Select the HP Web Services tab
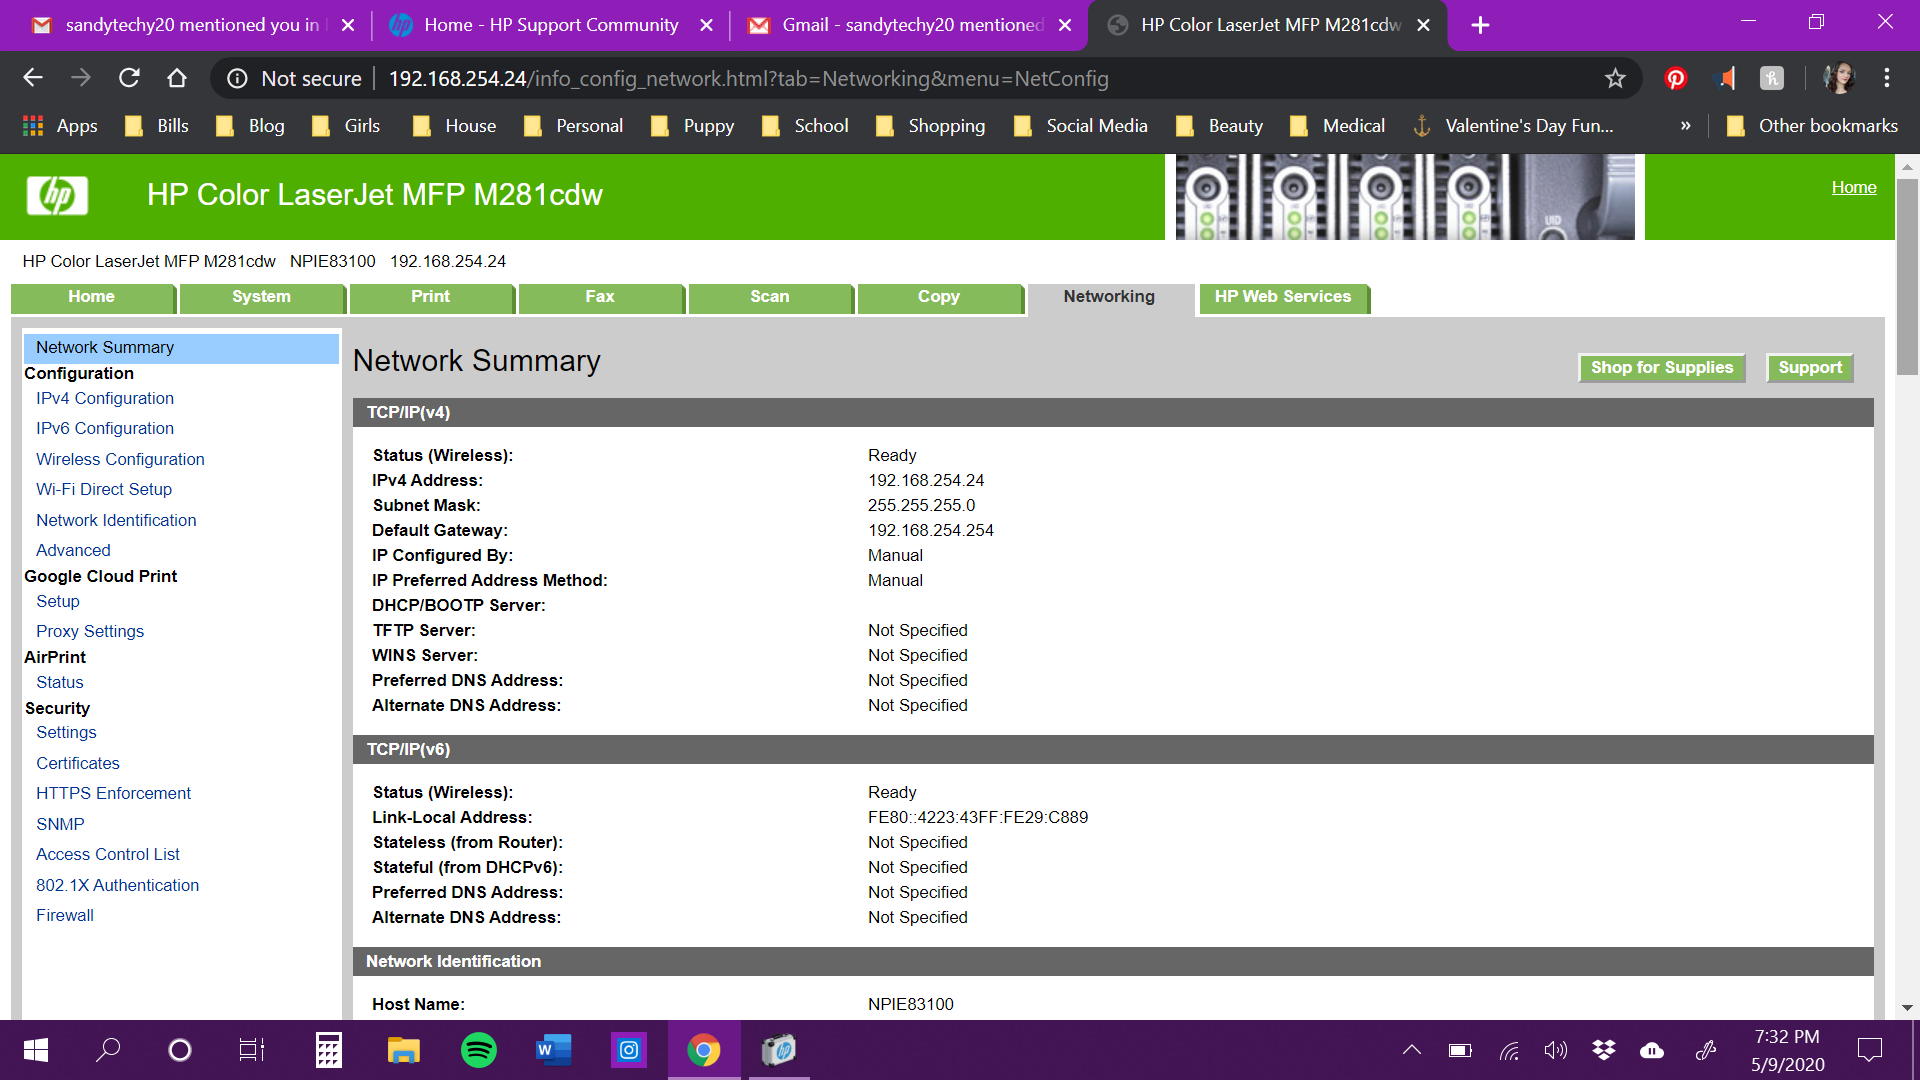 pyautogui.click(x=1283, y=297)
